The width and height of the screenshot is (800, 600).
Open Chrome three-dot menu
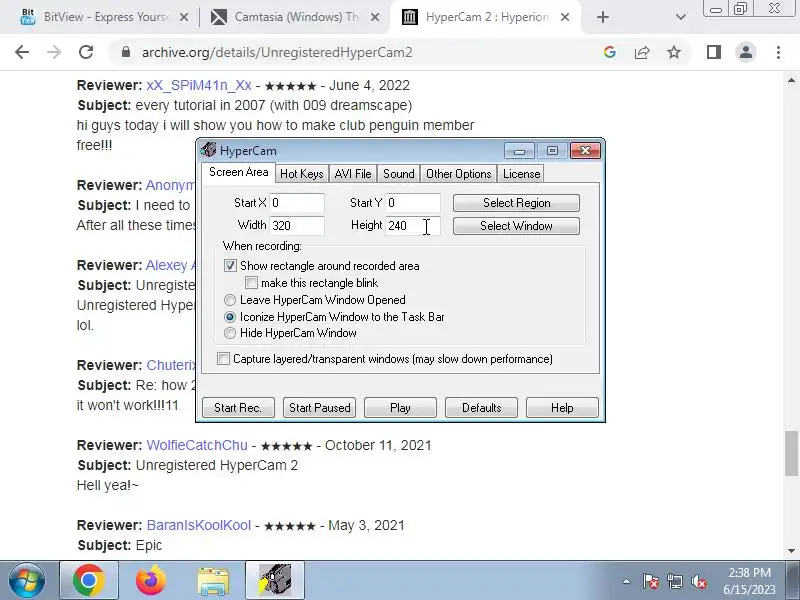pos(778,52)
